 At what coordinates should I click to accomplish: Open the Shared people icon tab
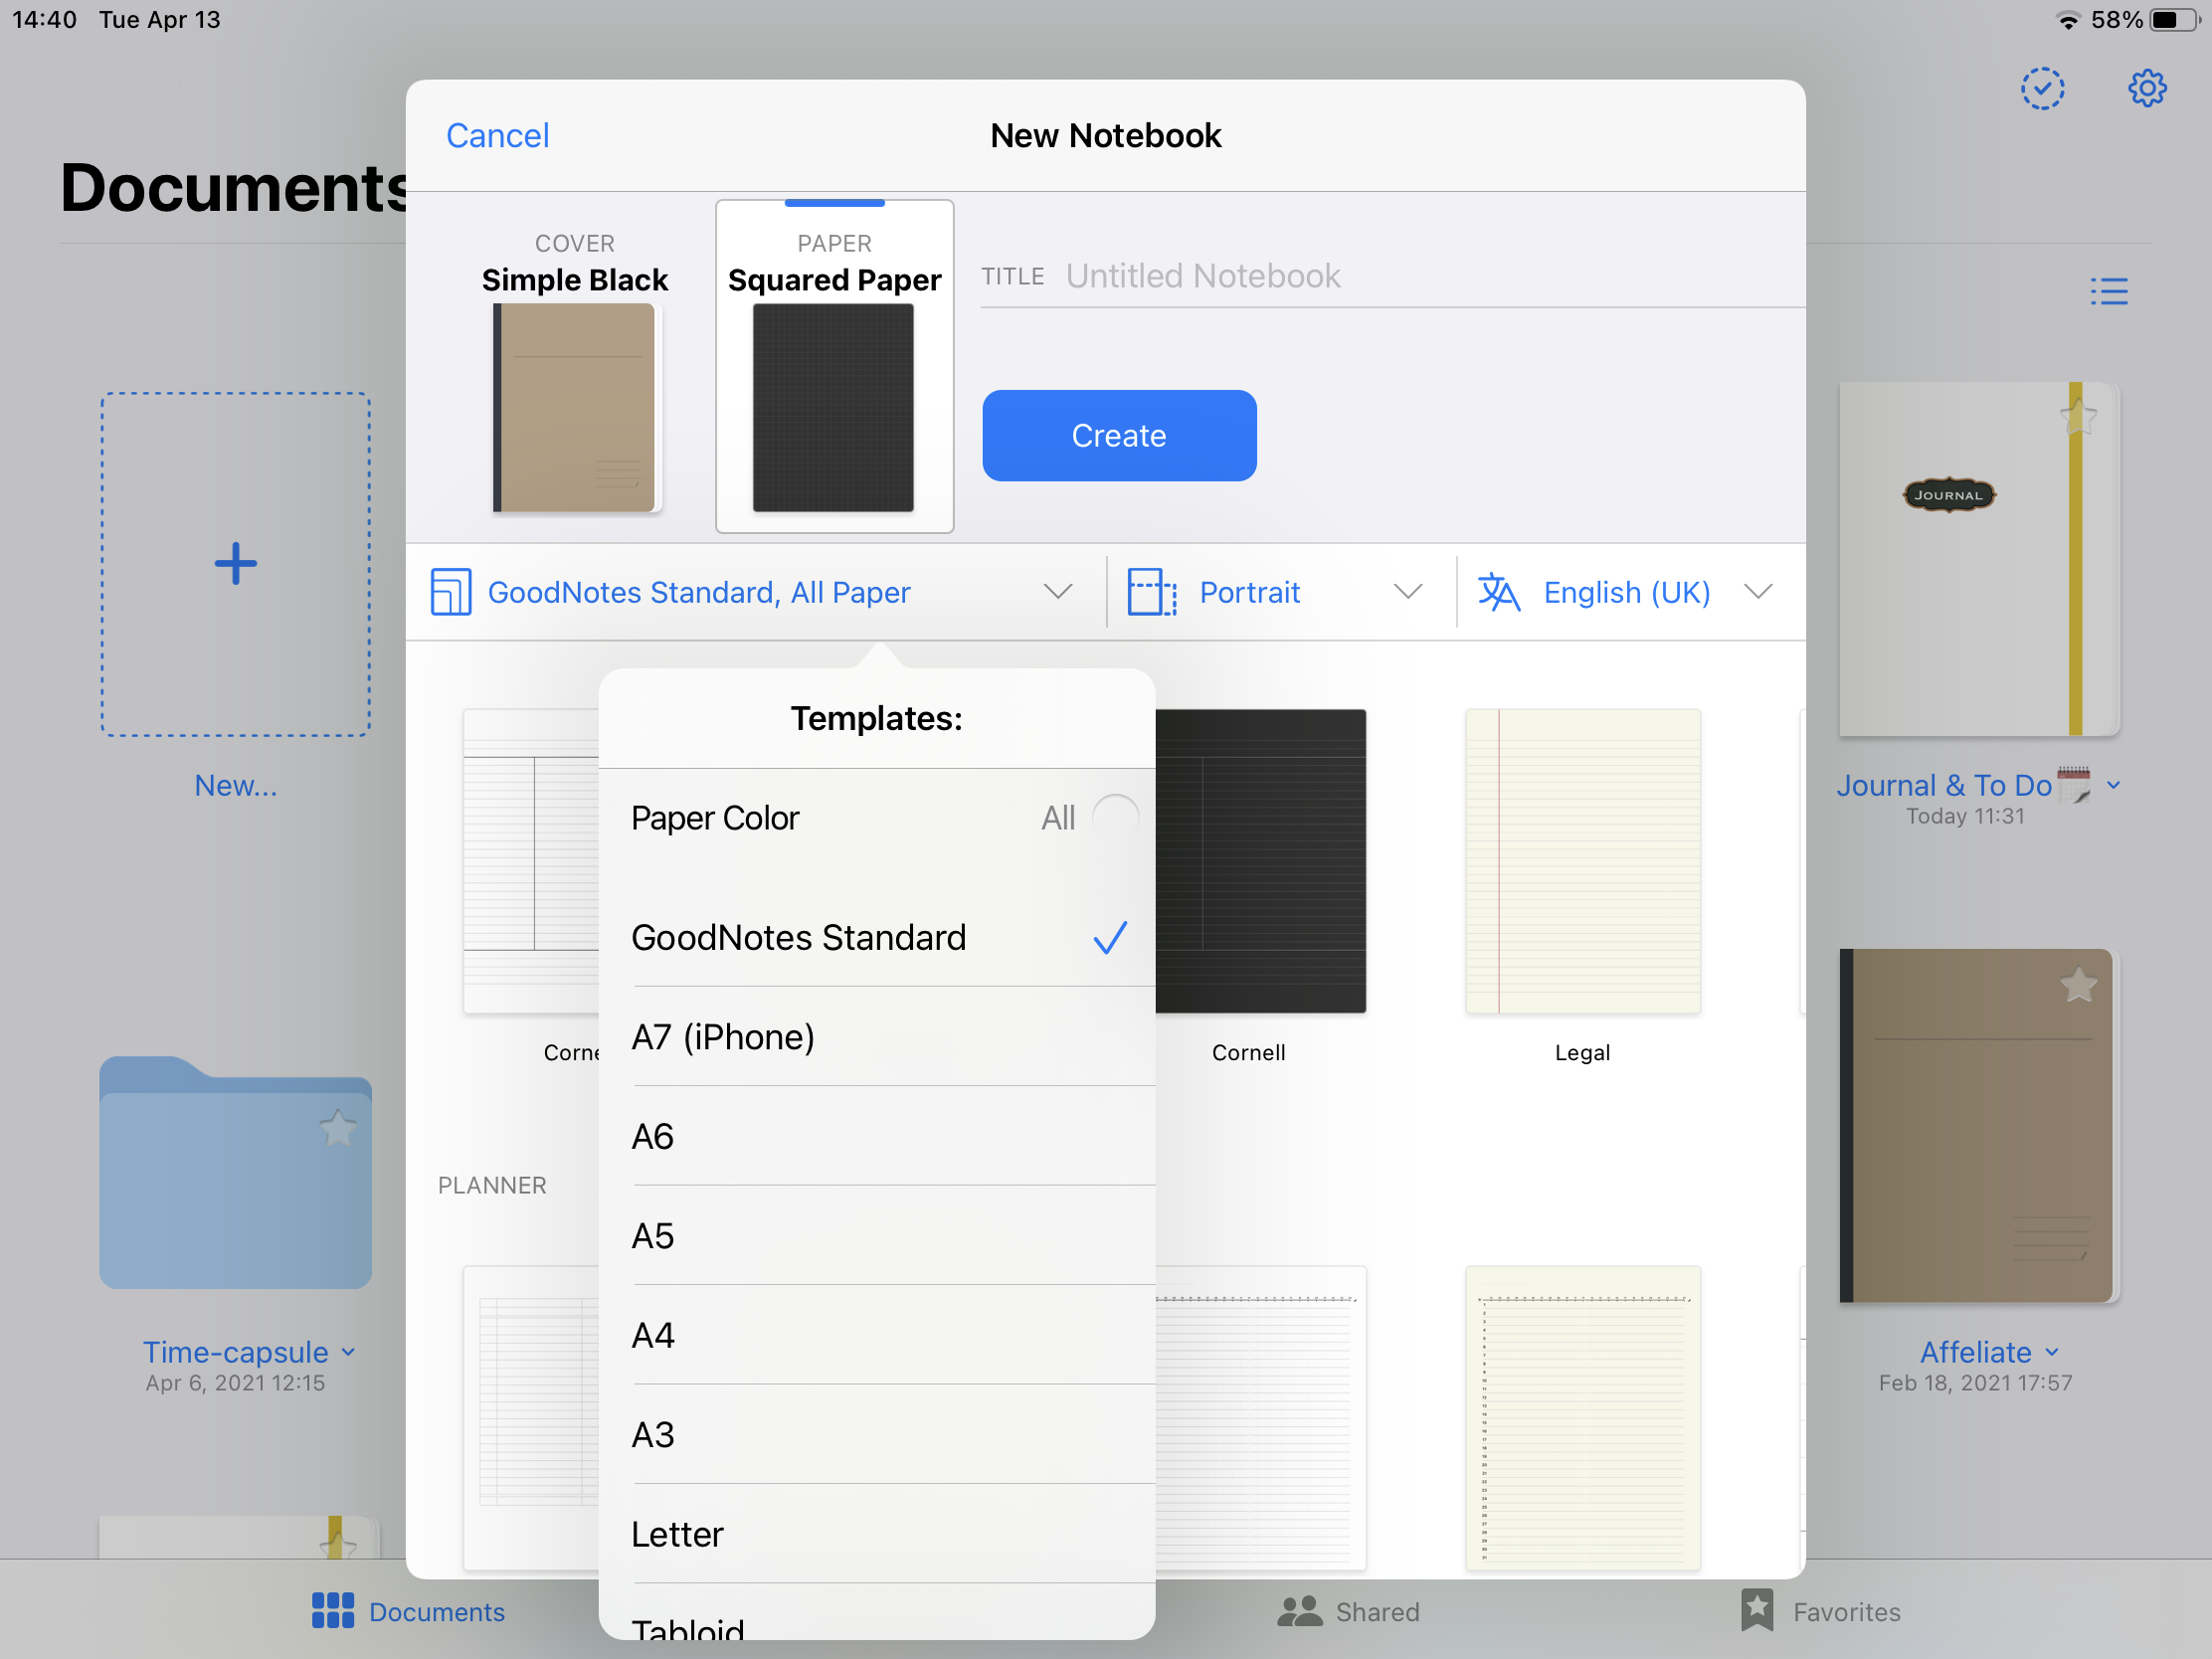click(x=1299, y=1611)
